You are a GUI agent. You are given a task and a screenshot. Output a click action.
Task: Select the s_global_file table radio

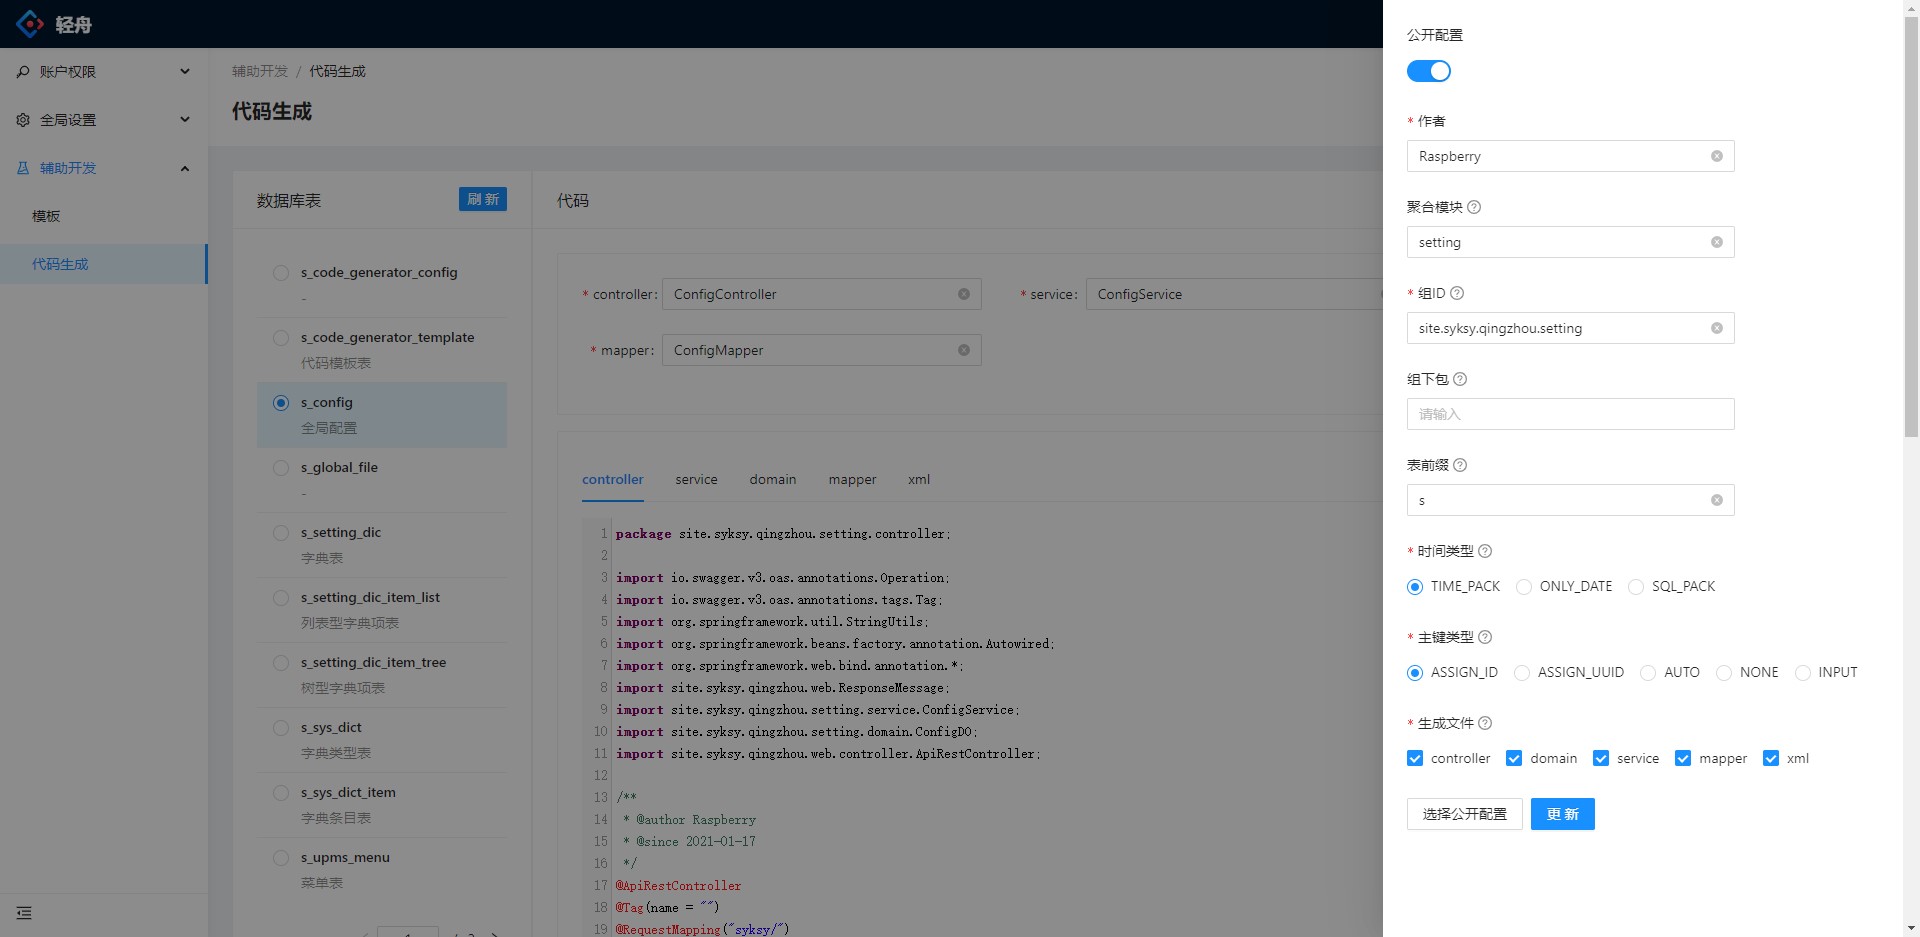click(x=281, y=468)
